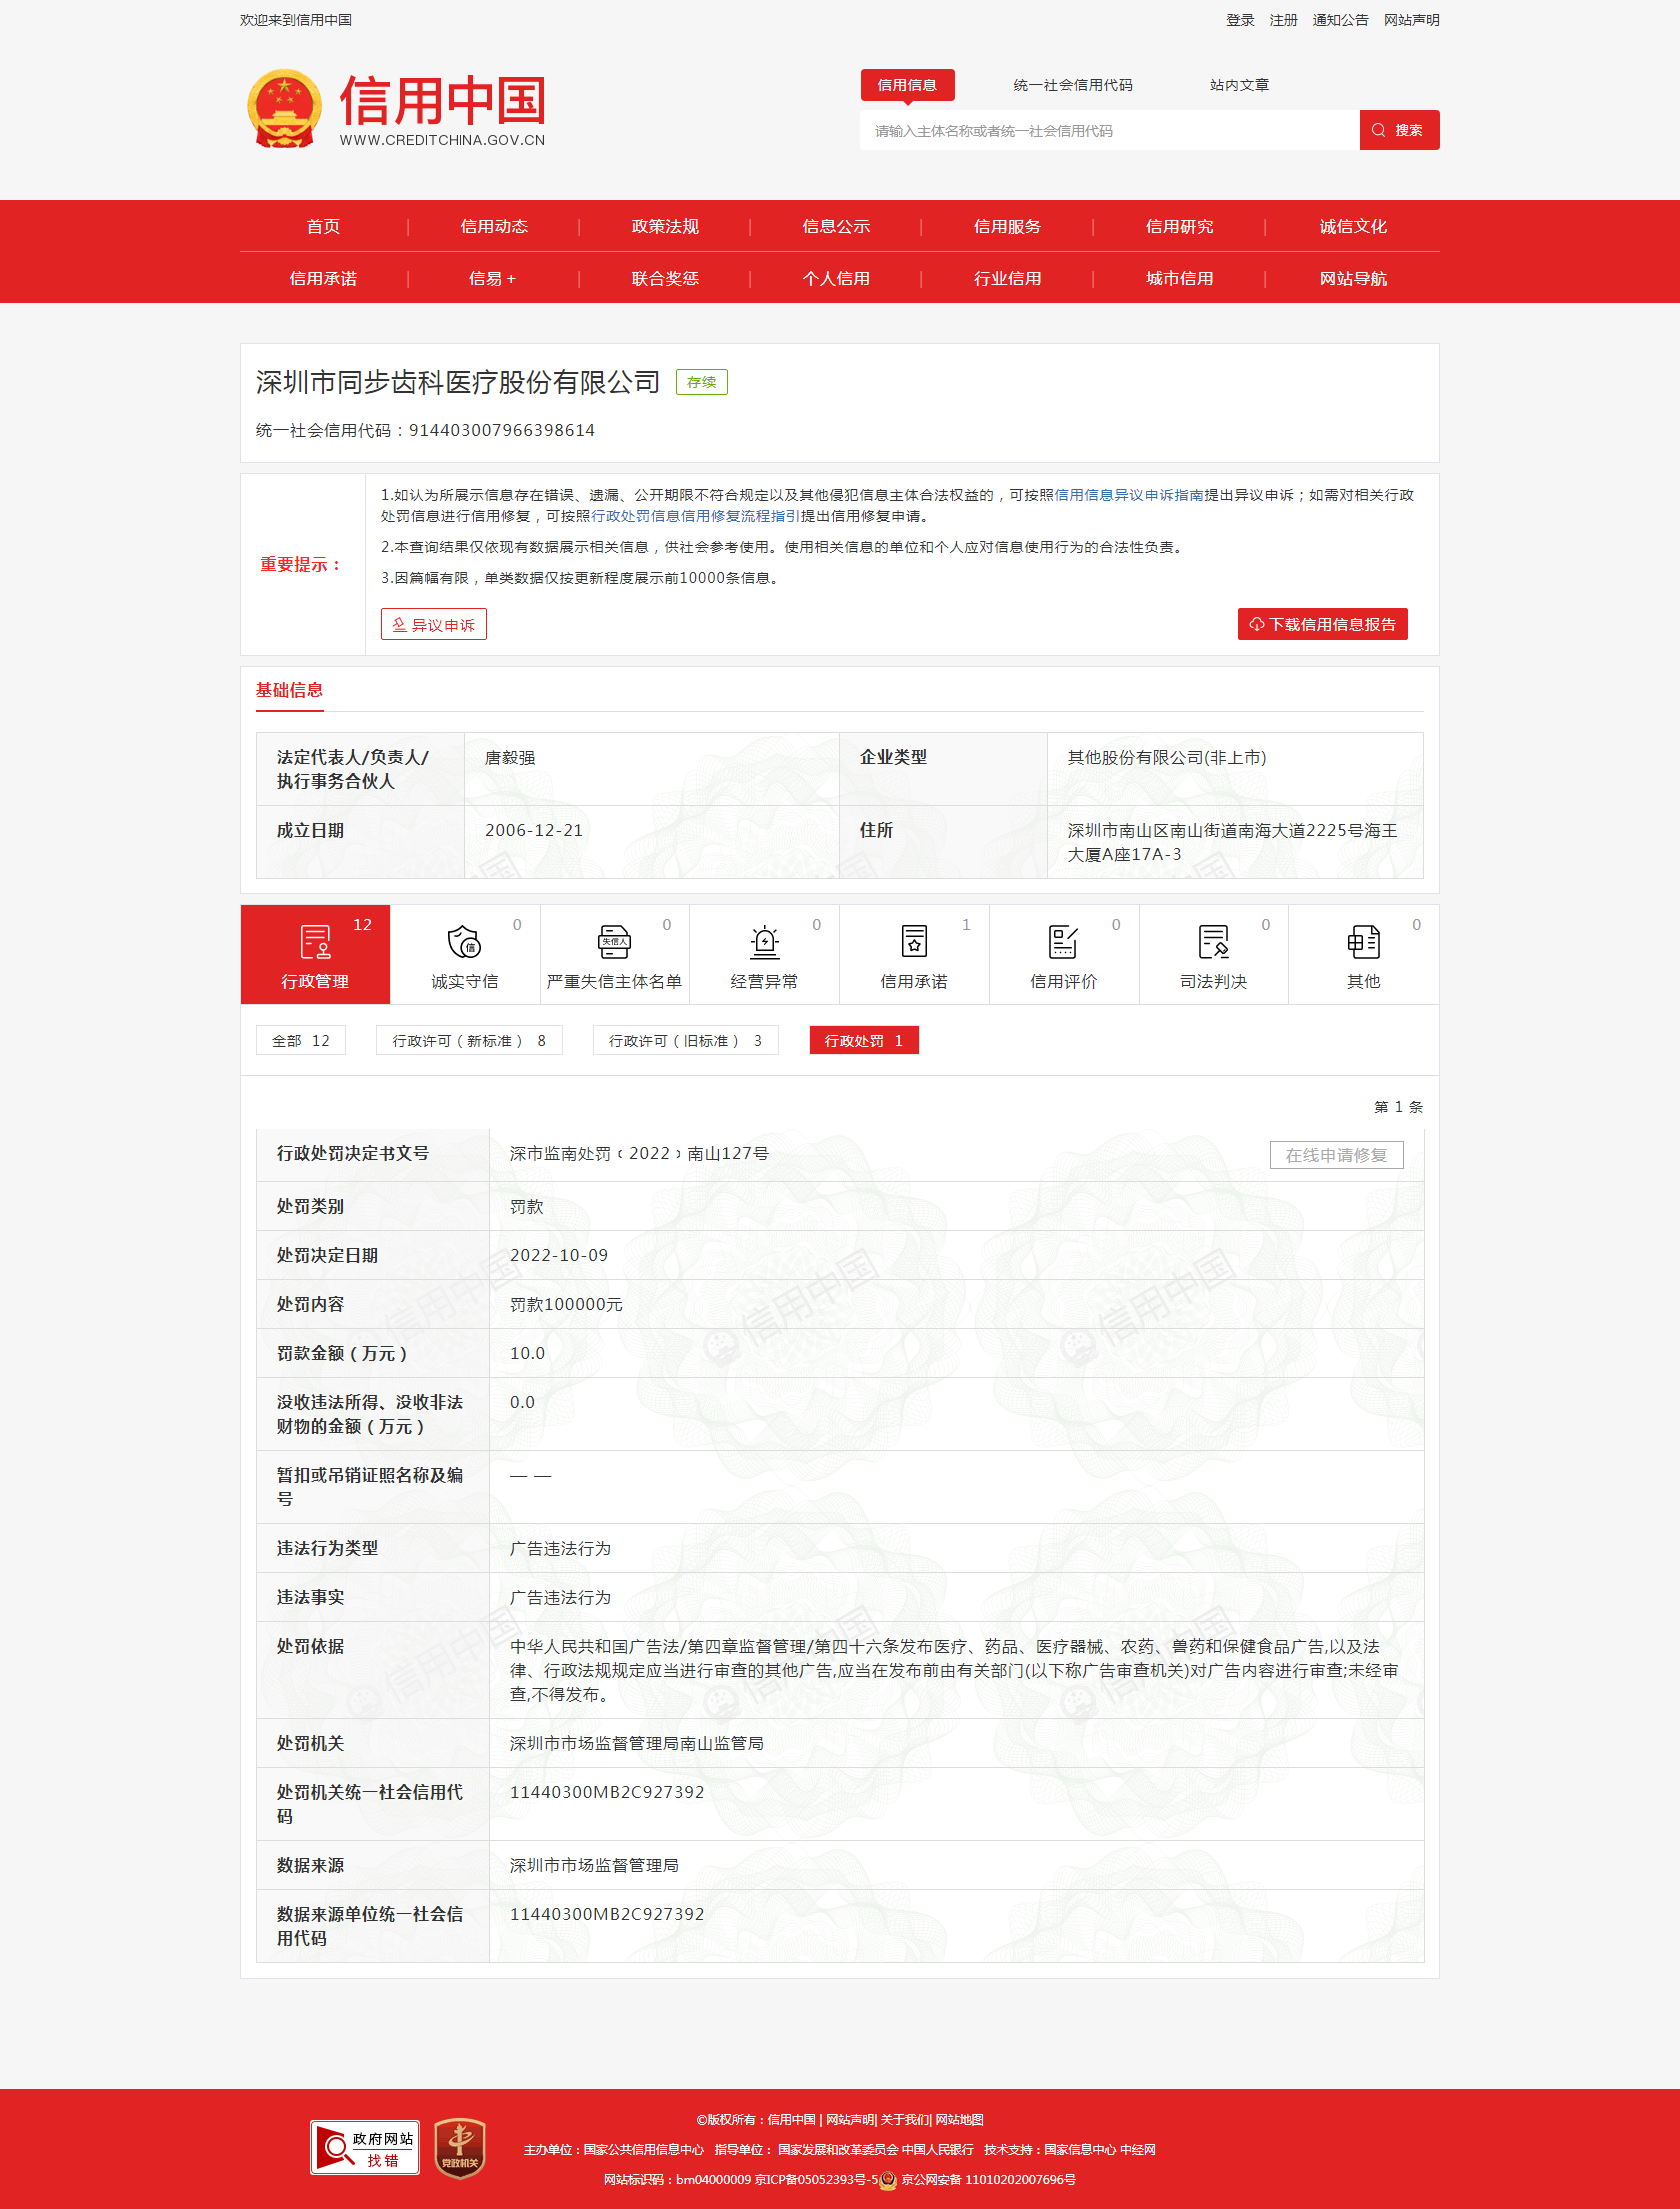Focus the entity name search input
This screenshot has width=1680, height=2209.
[x=1110, y=130]
